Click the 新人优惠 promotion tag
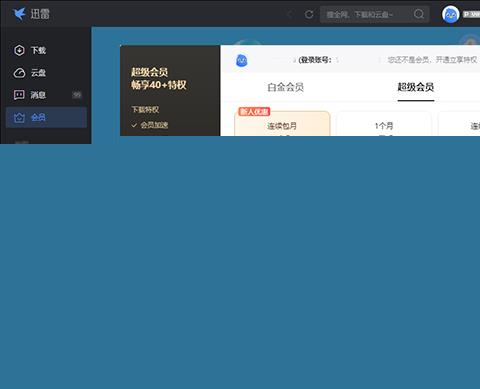Image resolution: width=480 pixels, height=389 pixels. pos(254,112)
